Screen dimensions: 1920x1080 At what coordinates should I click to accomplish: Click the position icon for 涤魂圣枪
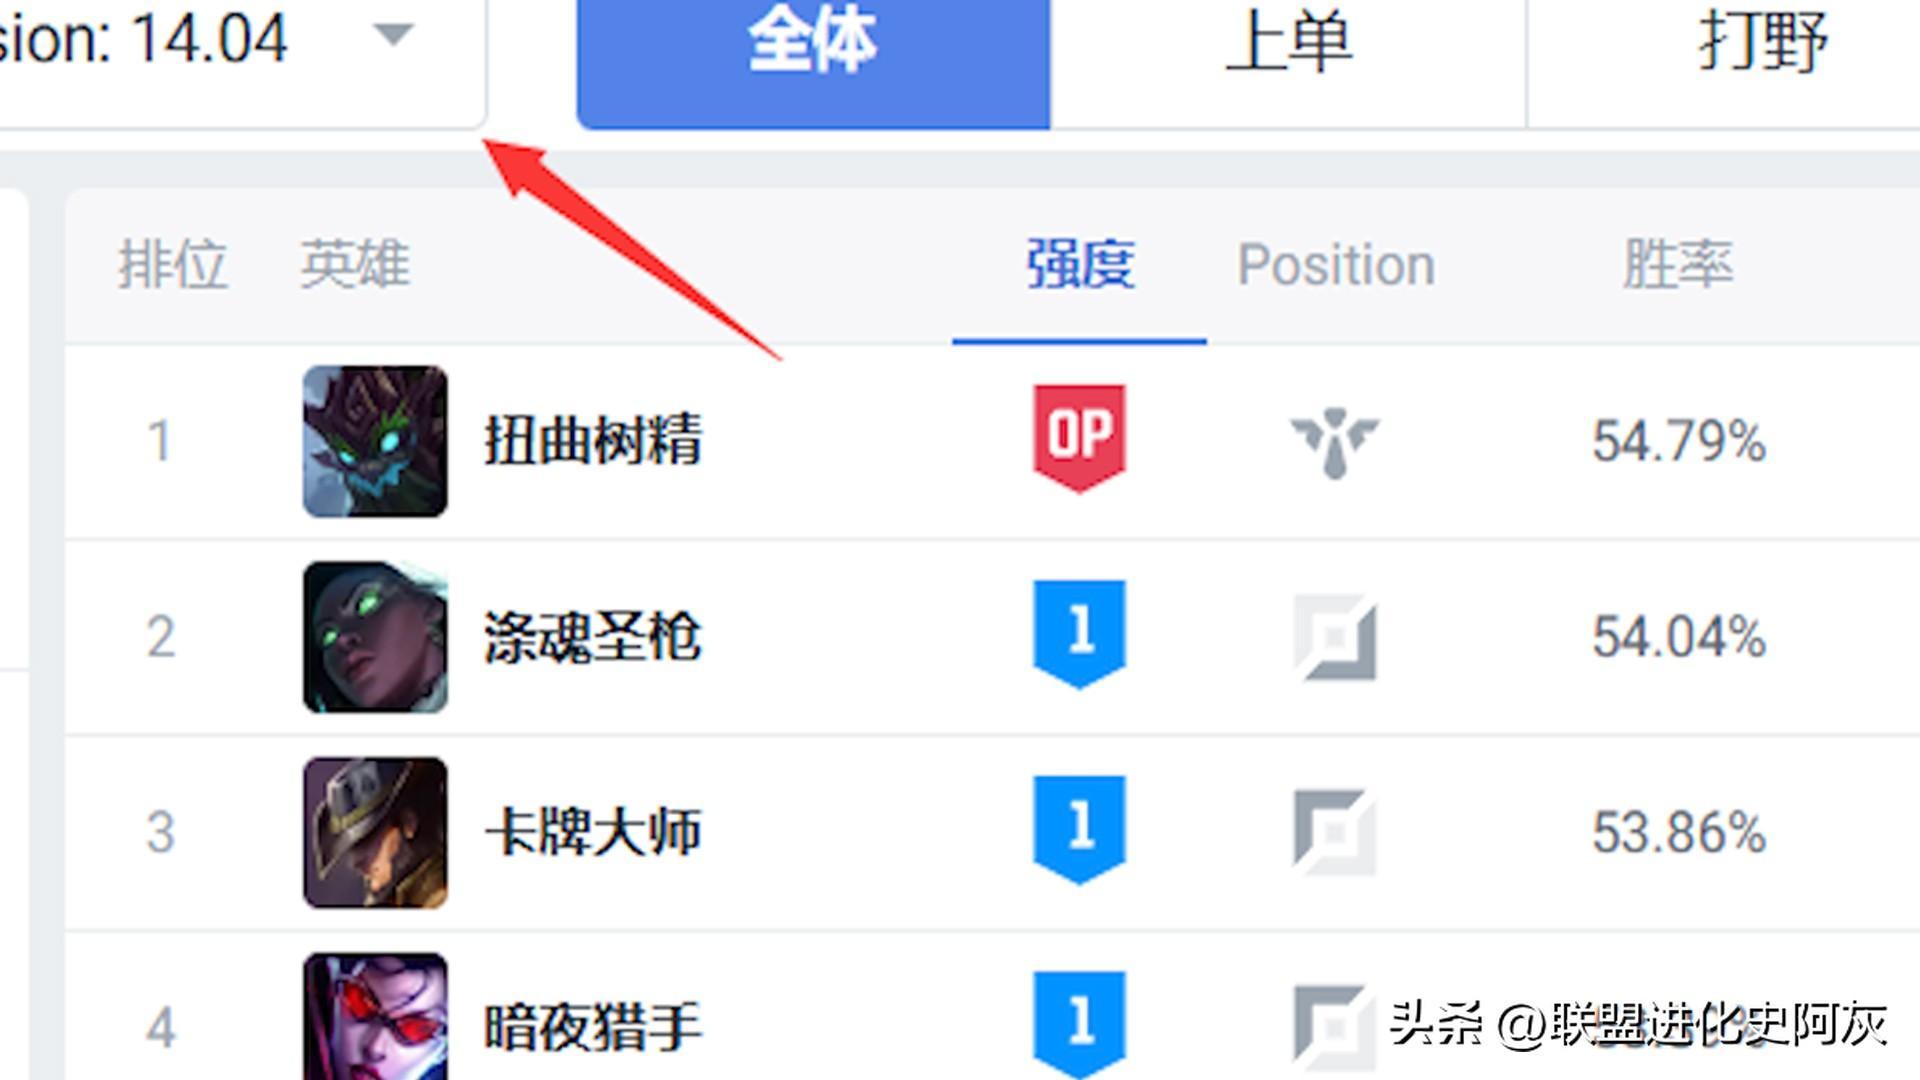(1335, 638)
